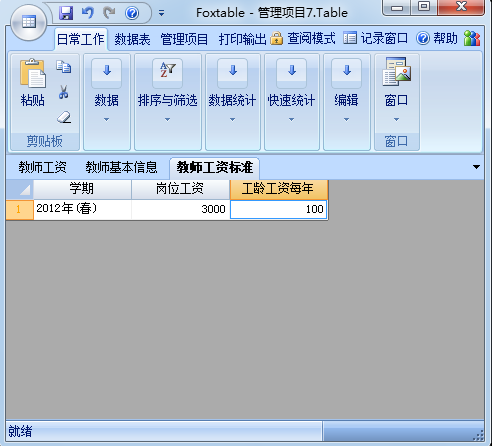Click the Cut scissors icon

tap(63, 92)
